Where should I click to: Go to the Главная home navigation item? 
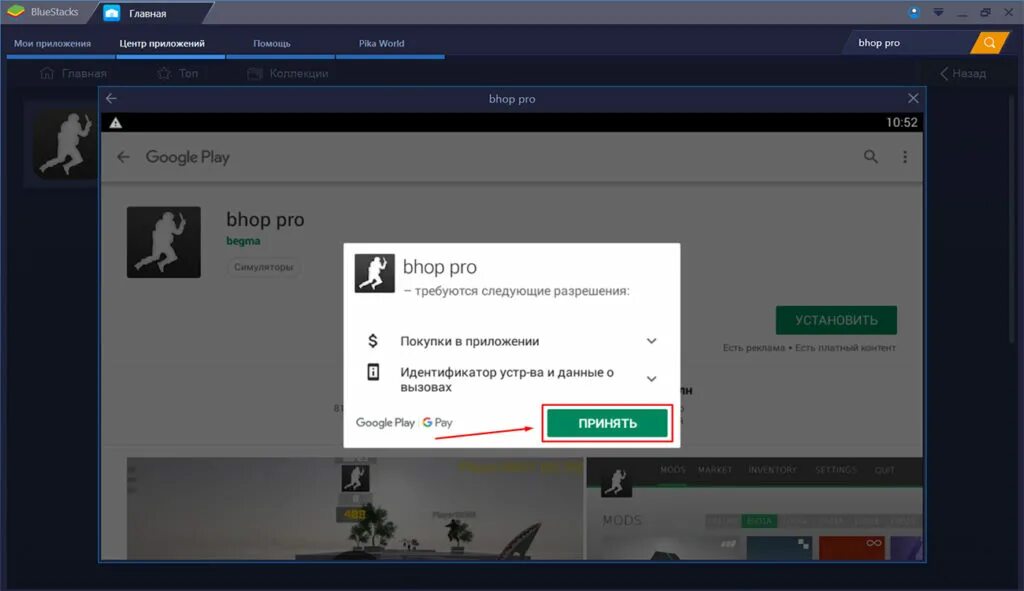click(x=73, y=73)
